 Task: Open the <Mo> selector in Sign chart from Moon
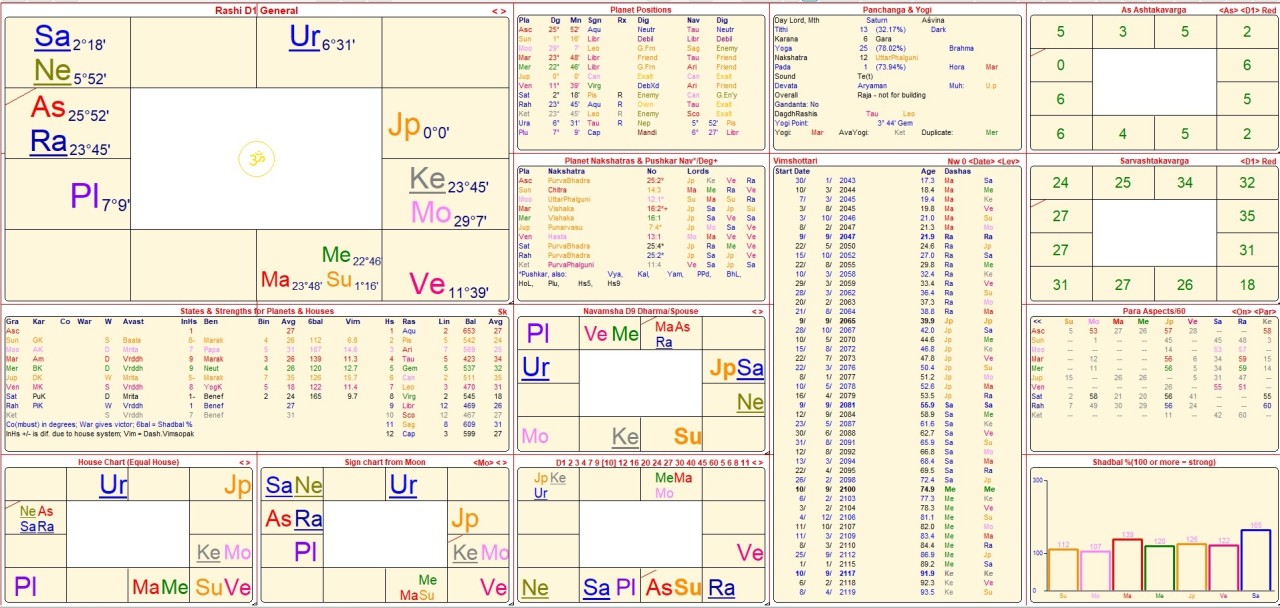coord(482,462)
